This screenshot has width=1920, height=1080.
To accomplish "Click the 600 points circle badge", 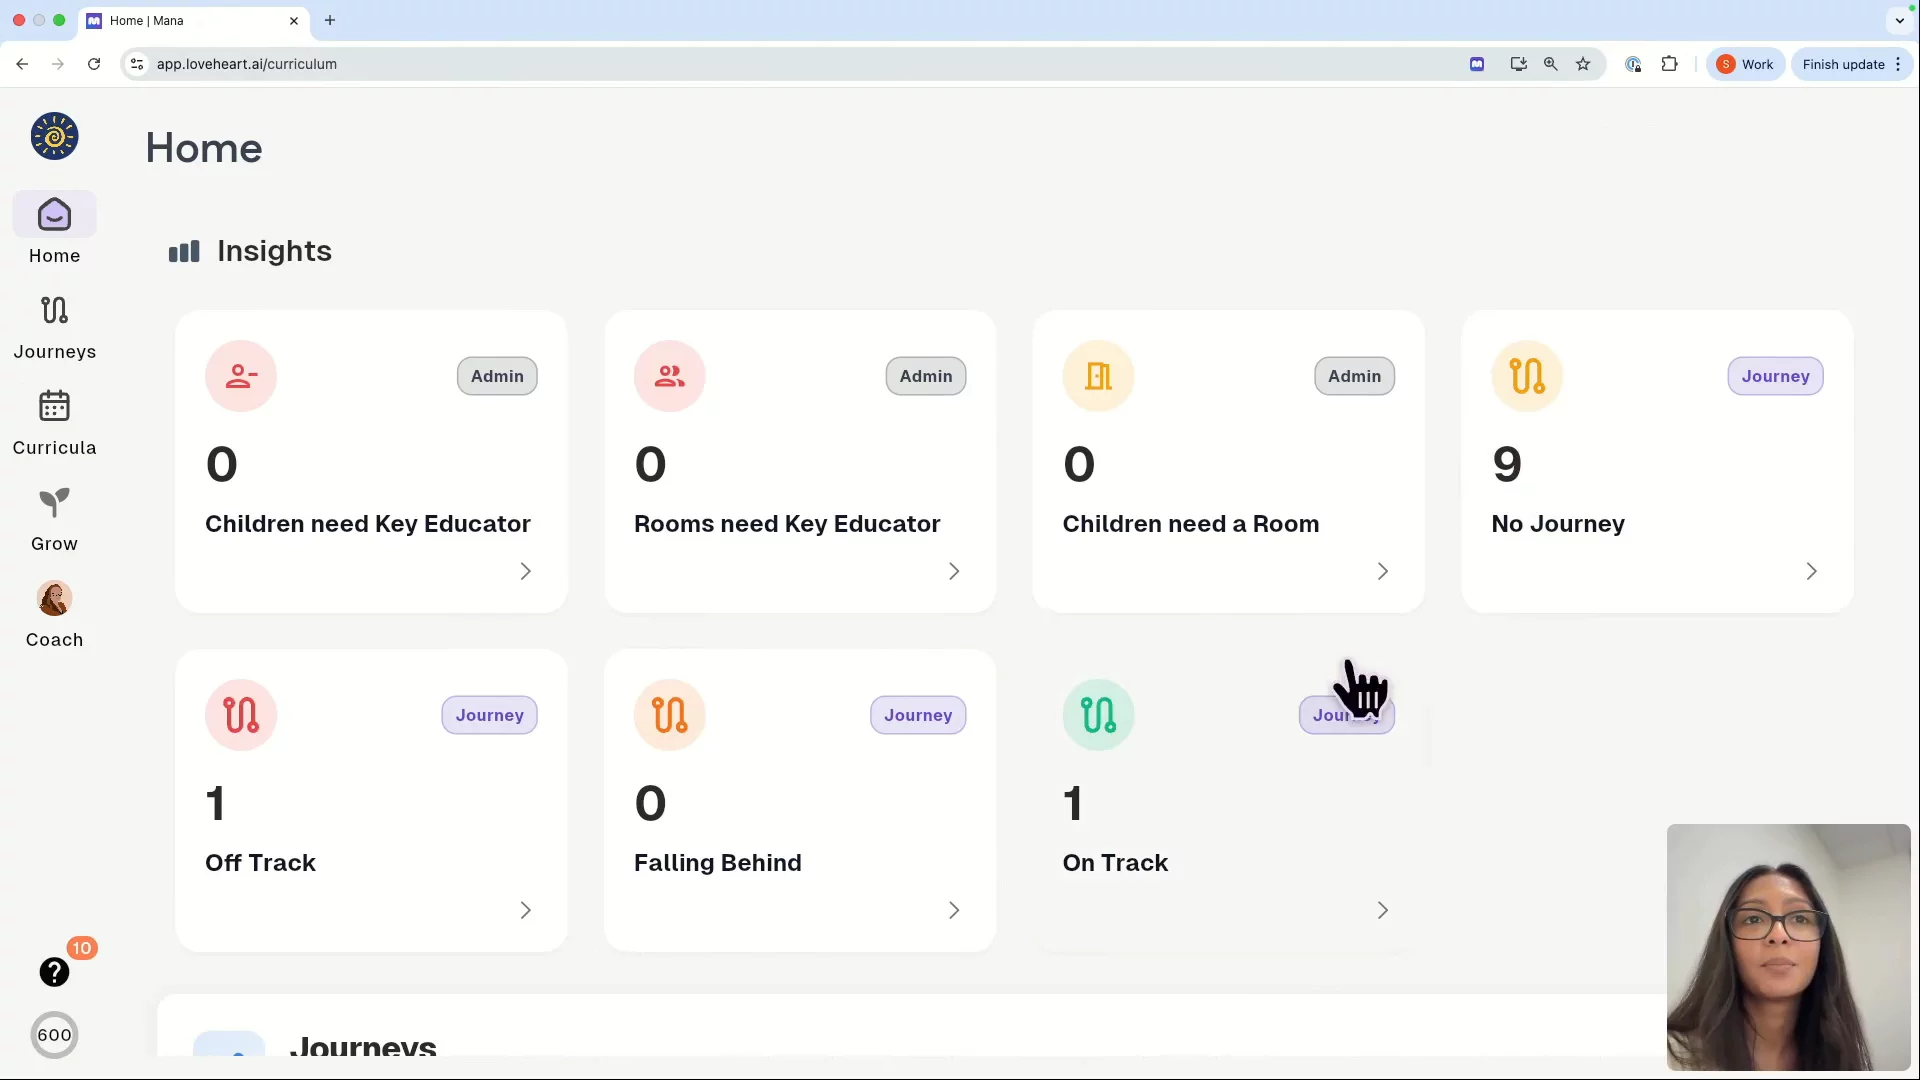I will [x=54, y=1035].
